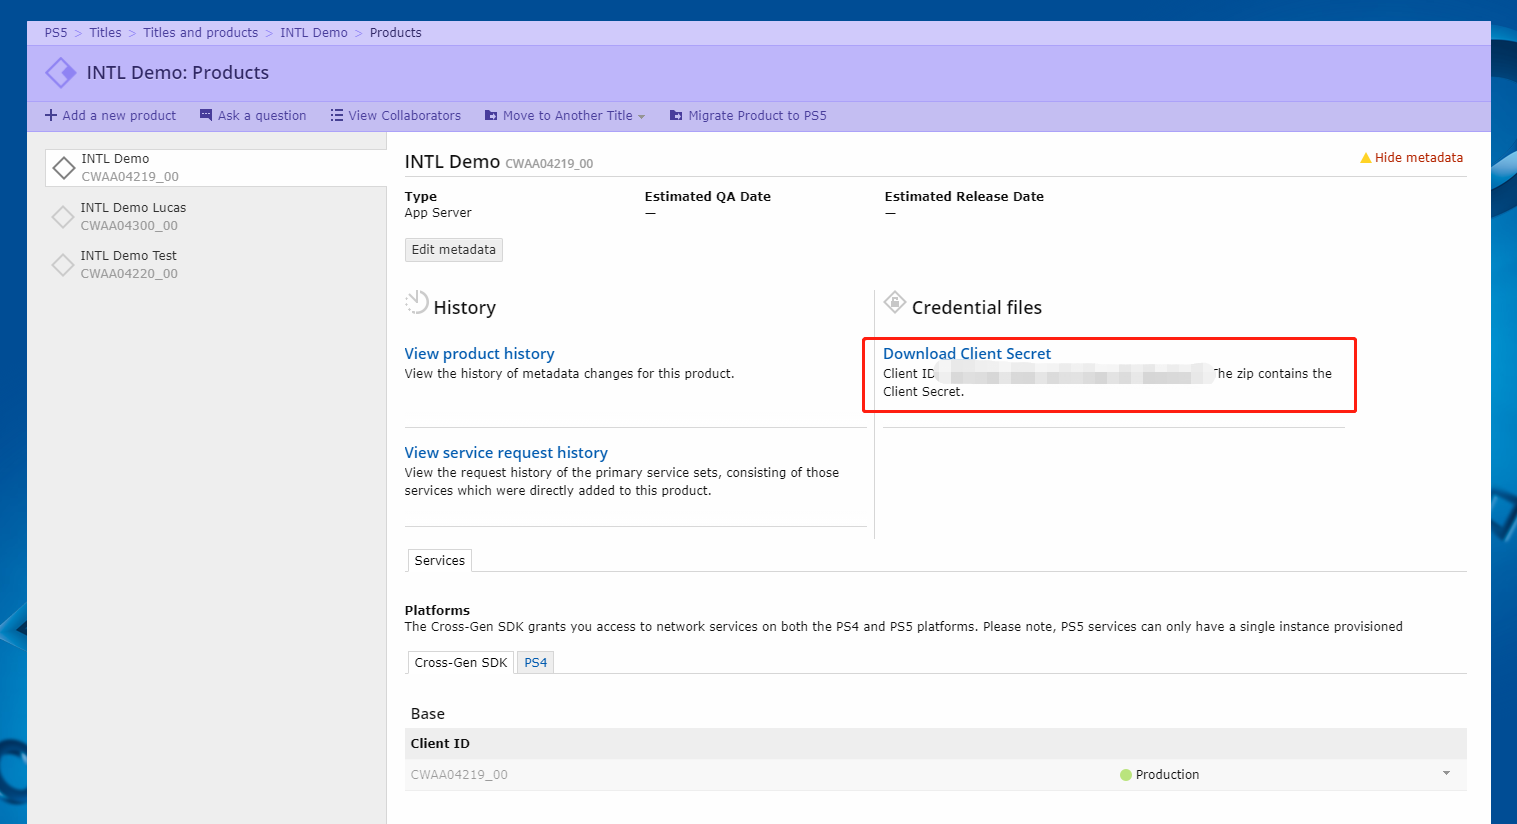The height and width of the screenshot is (824, 1517).
Task: Open the Services tab
Action: point(439,561)
